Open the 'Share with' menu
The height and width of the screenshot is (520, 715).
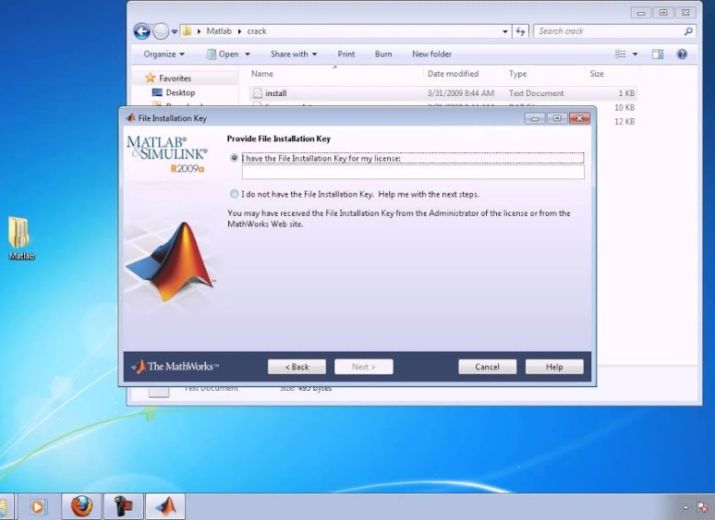294,54
